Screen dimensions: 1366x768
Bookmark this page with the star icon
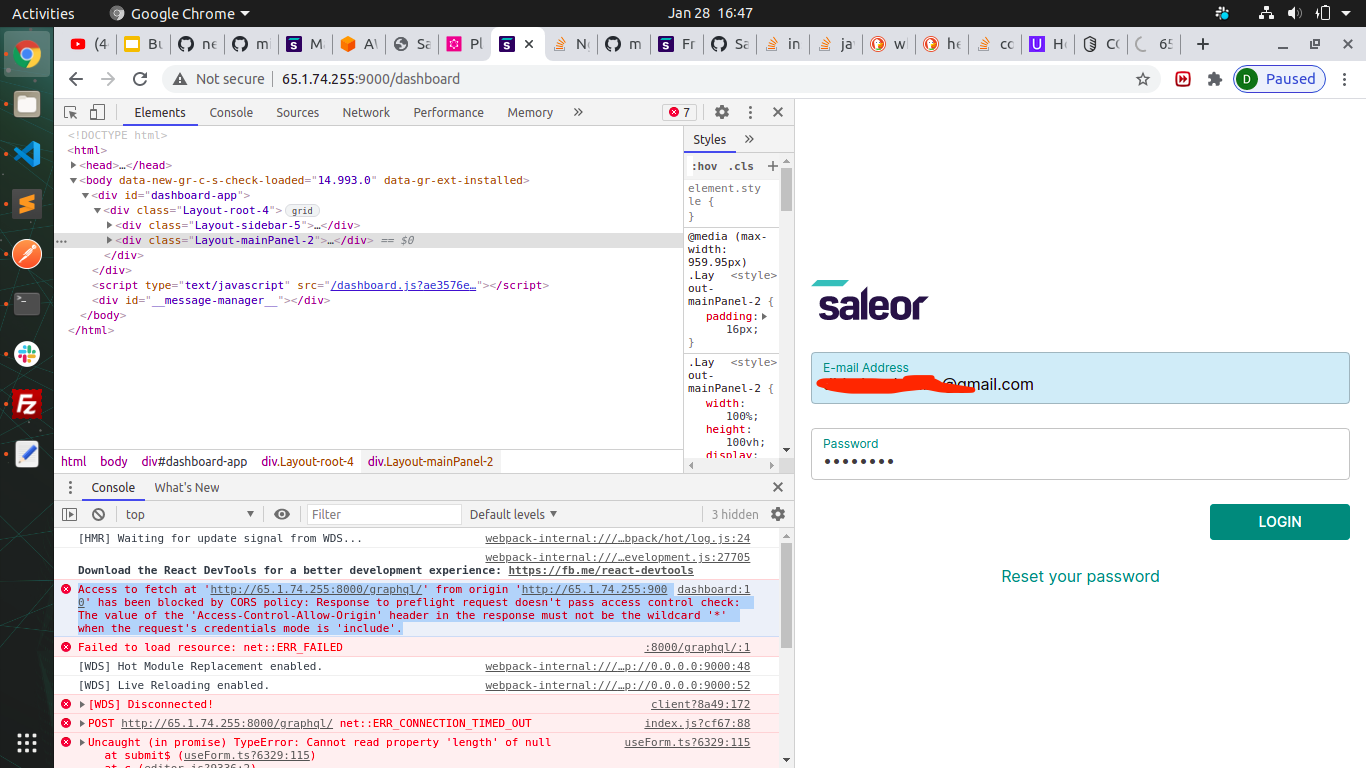pyautogui.click(x=1143, y=79)
